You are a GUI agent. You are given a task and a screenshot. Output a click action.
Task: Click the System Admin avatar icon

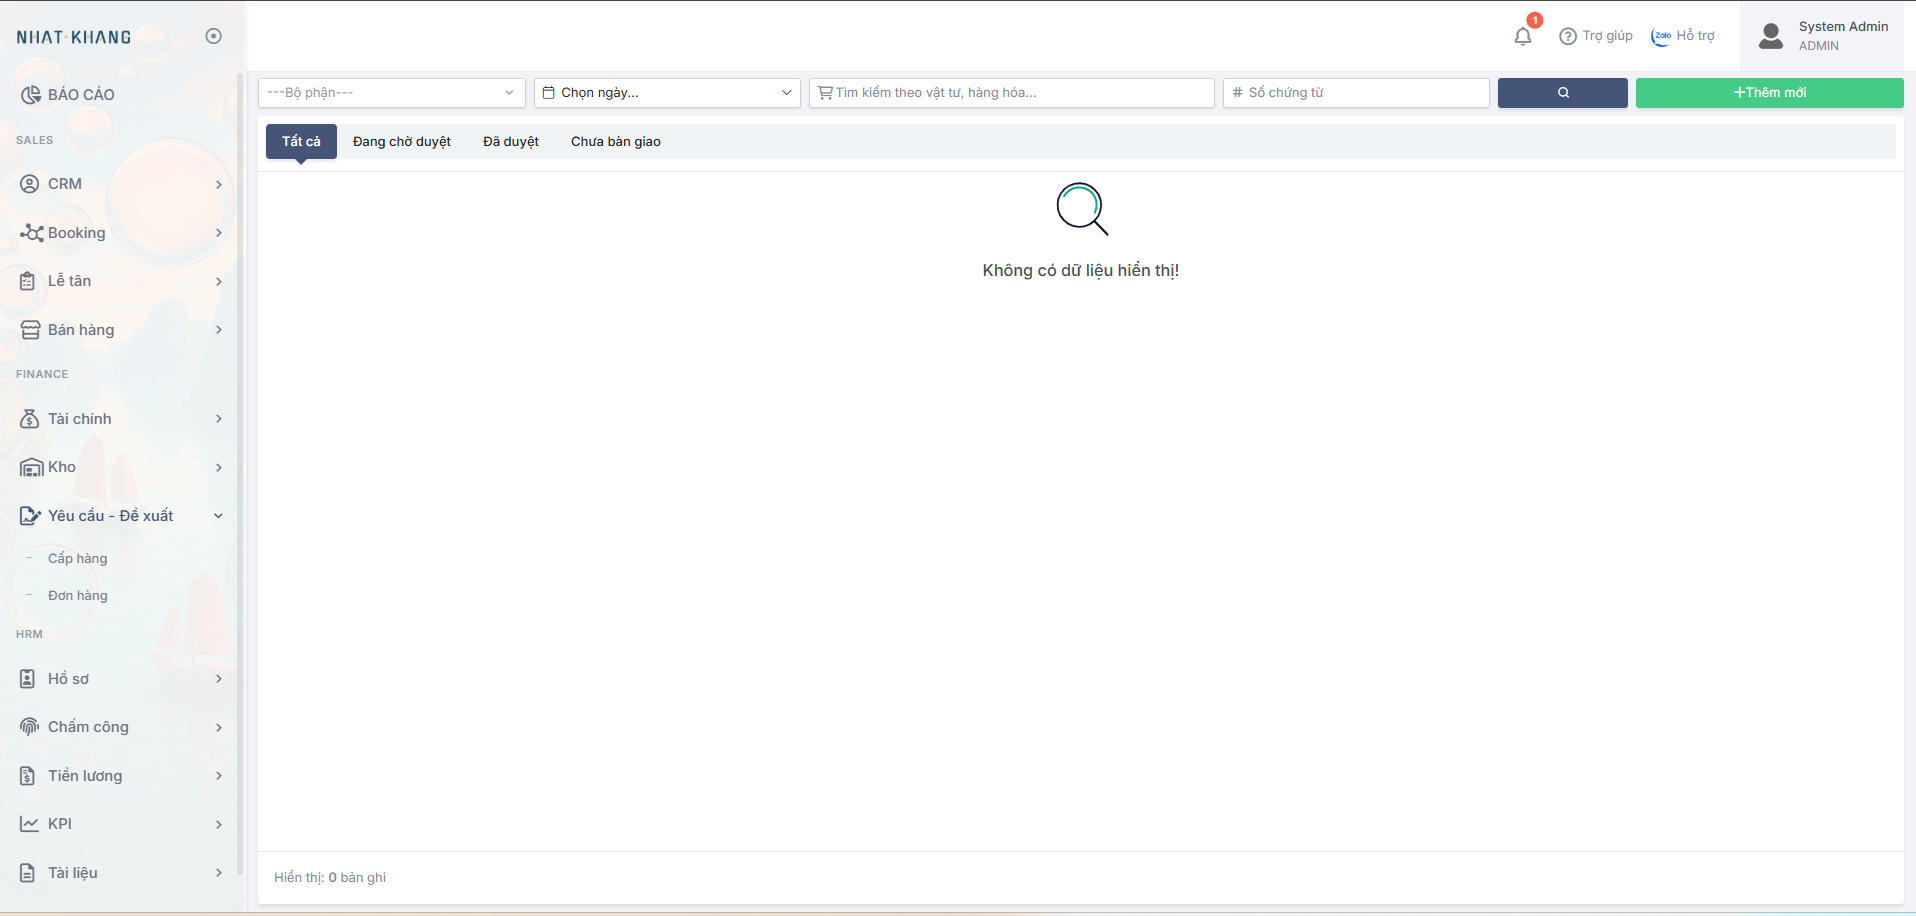1770,37
